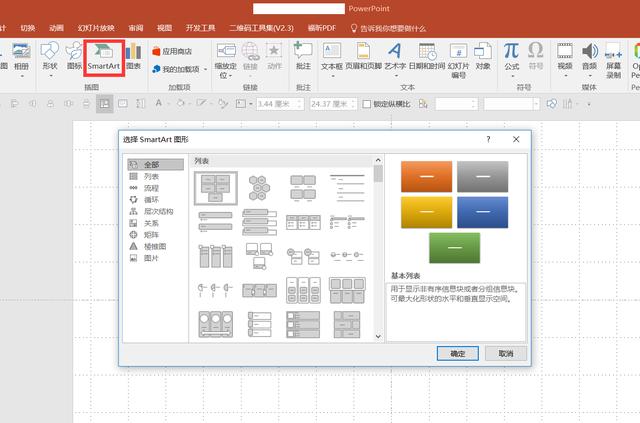Expand the 公式 equation dropdown arrow

[x=512, y=76]
